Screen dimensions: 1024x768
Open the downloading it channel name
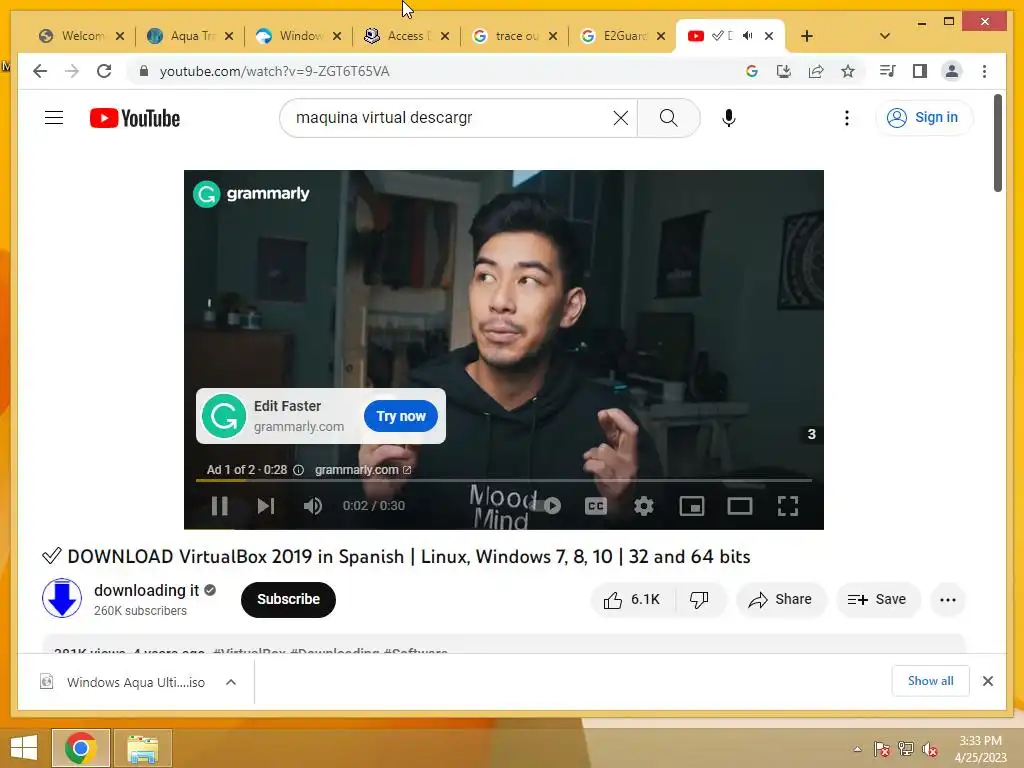point(146,590)
